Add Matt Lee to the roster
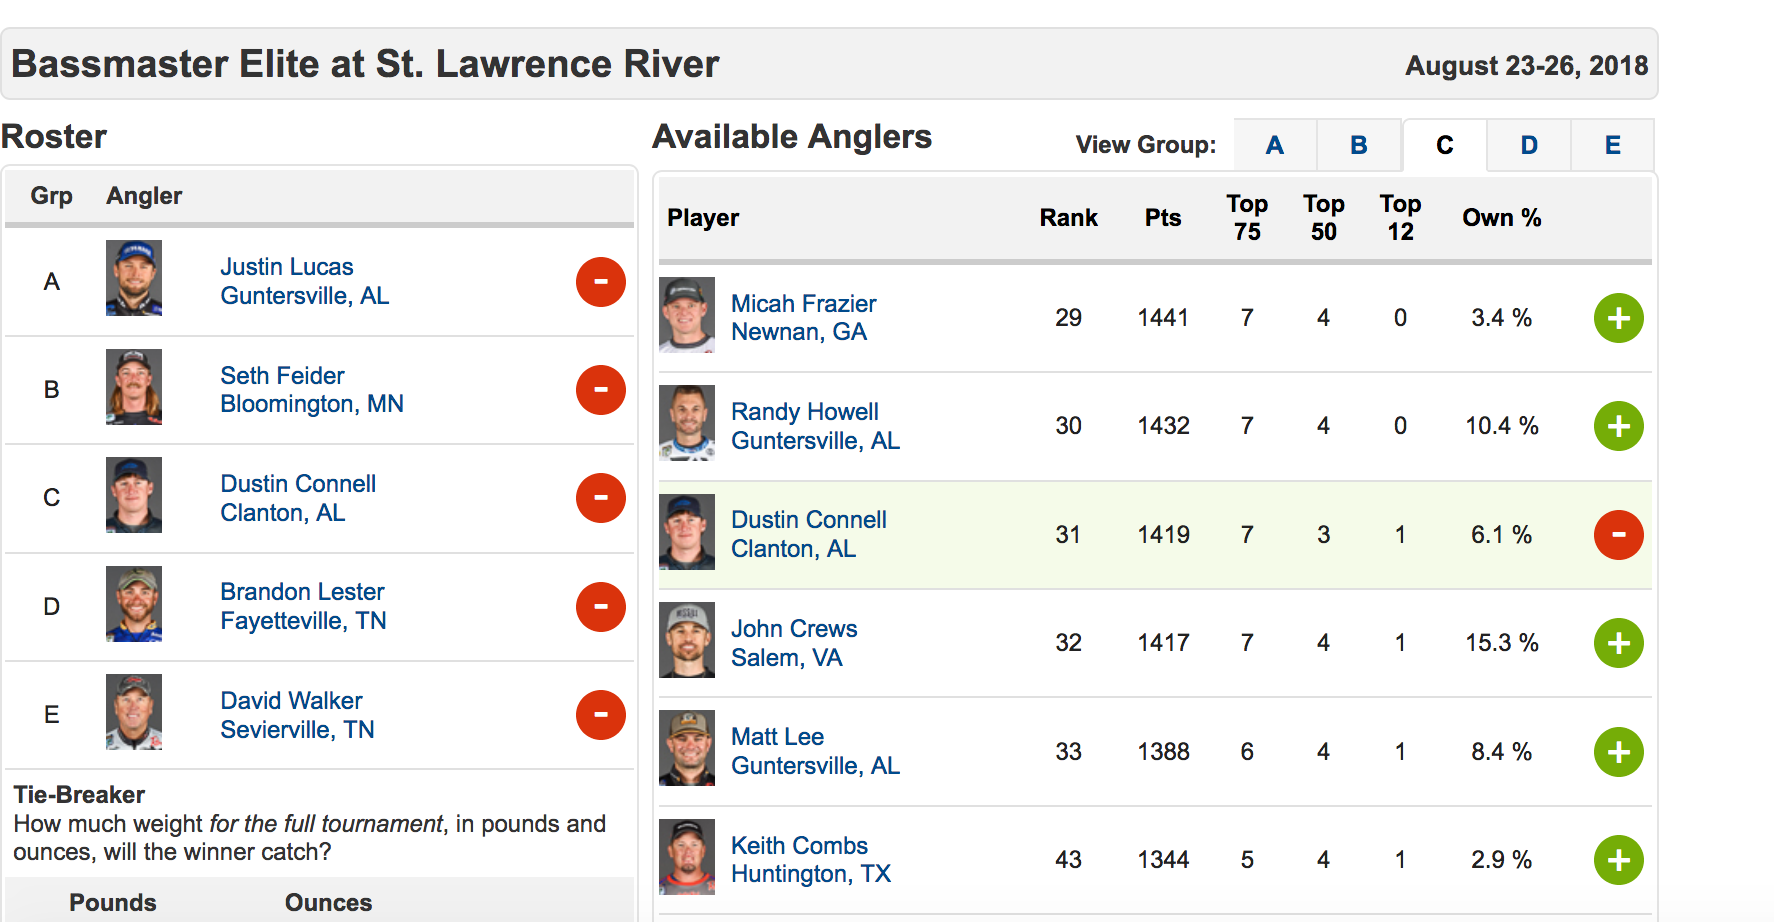 point(1618,752)
